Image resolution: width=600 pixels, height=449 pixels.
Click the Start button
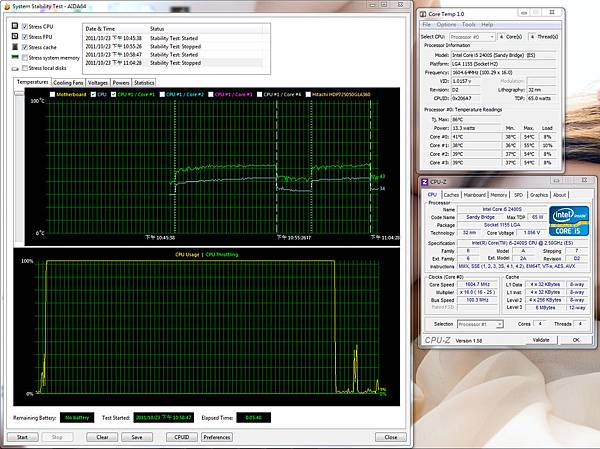tap(23, 437)
